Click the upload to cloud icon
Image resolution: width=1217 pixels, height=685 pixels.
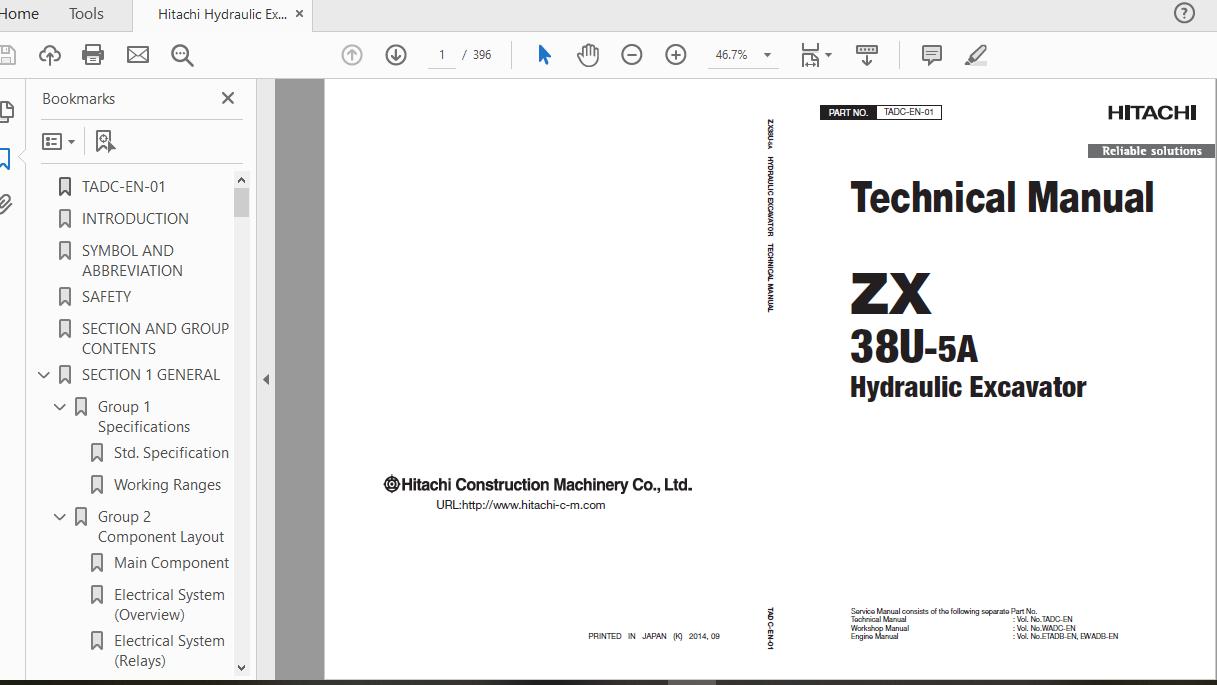pyautogui.click(x=49, y=55)
